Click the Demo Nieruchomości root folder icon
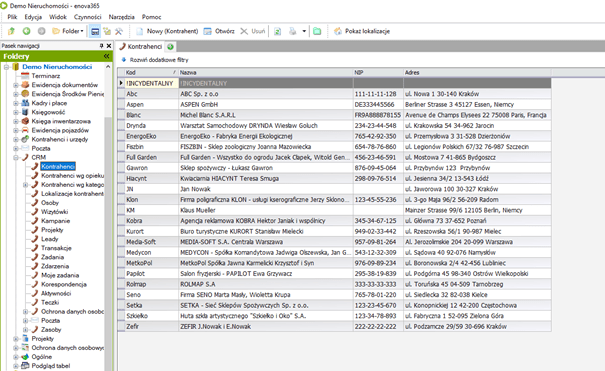The height and width of the screenshot is (371, 605). (16, 67)
